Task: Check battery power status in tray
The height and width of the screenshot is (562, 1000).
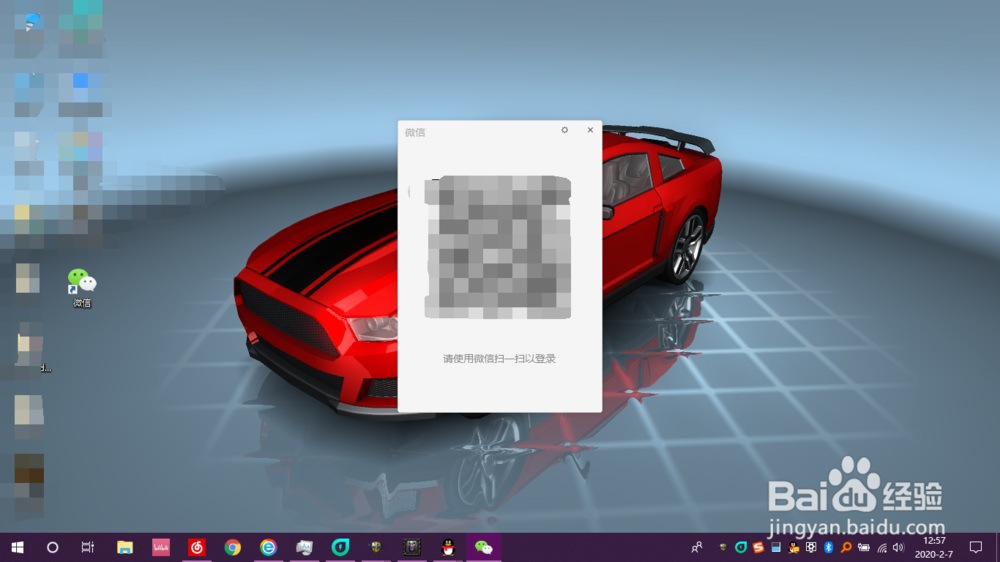Action: 864,547
